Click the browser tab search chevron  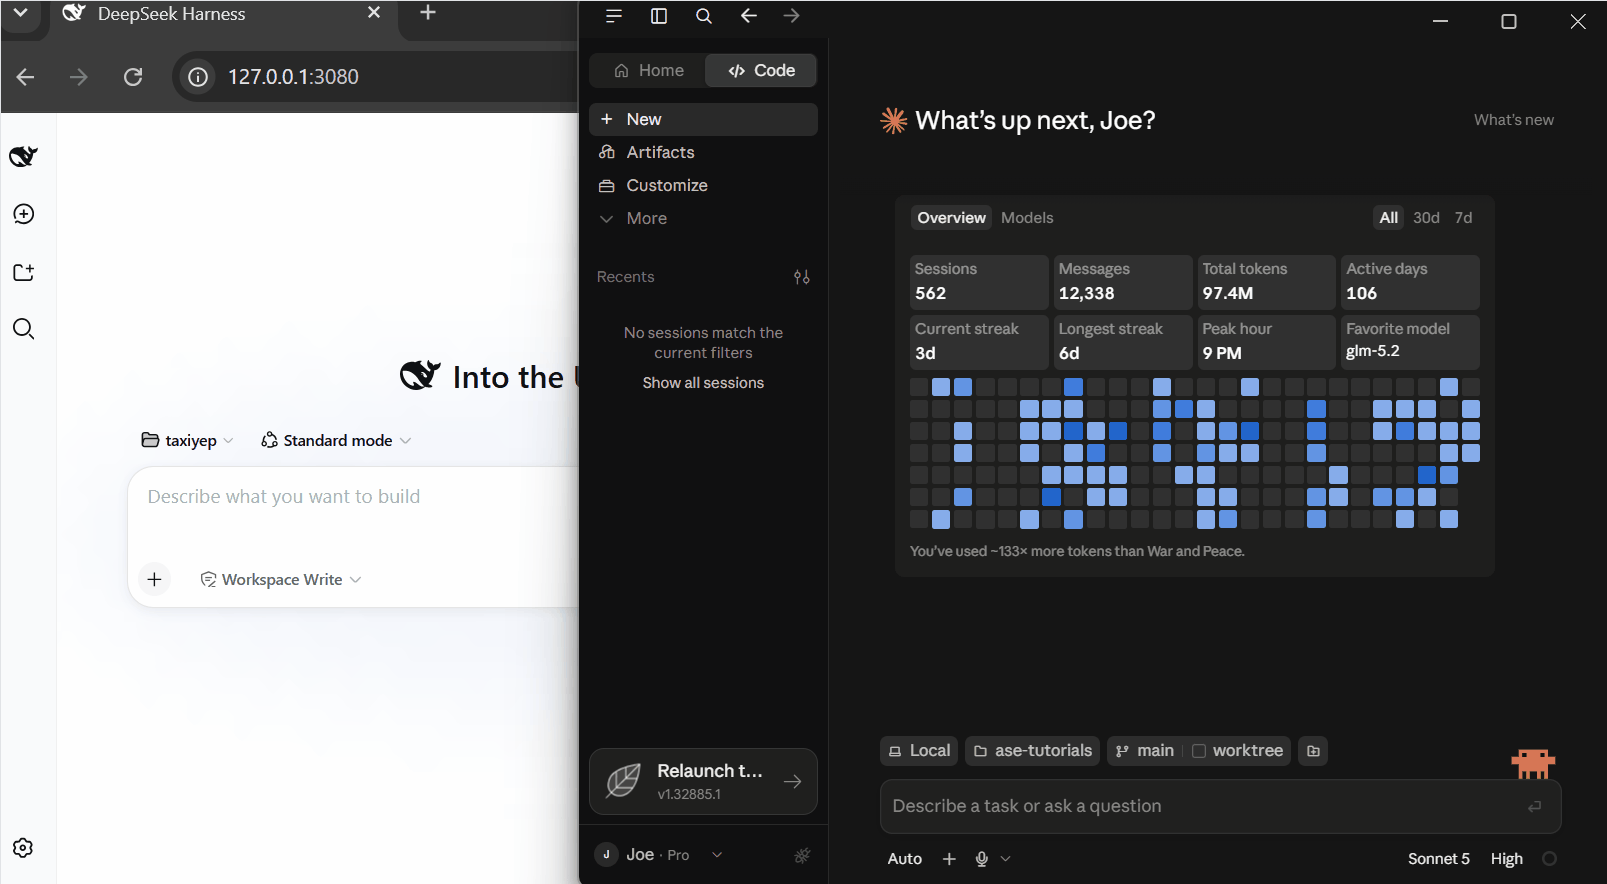20,13
